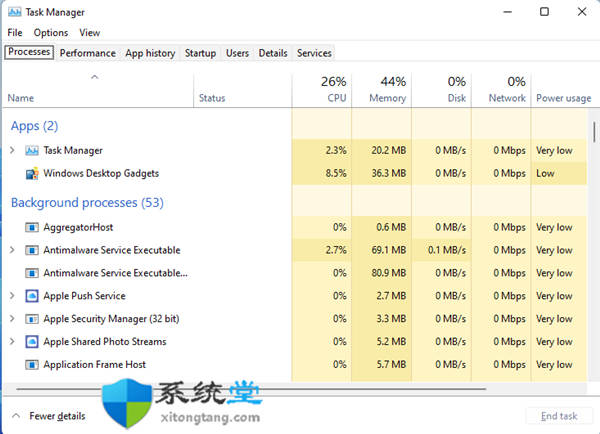Click the AggregatorHost process icon
This screenshot has height=434, width=600.
pos(32,227)
